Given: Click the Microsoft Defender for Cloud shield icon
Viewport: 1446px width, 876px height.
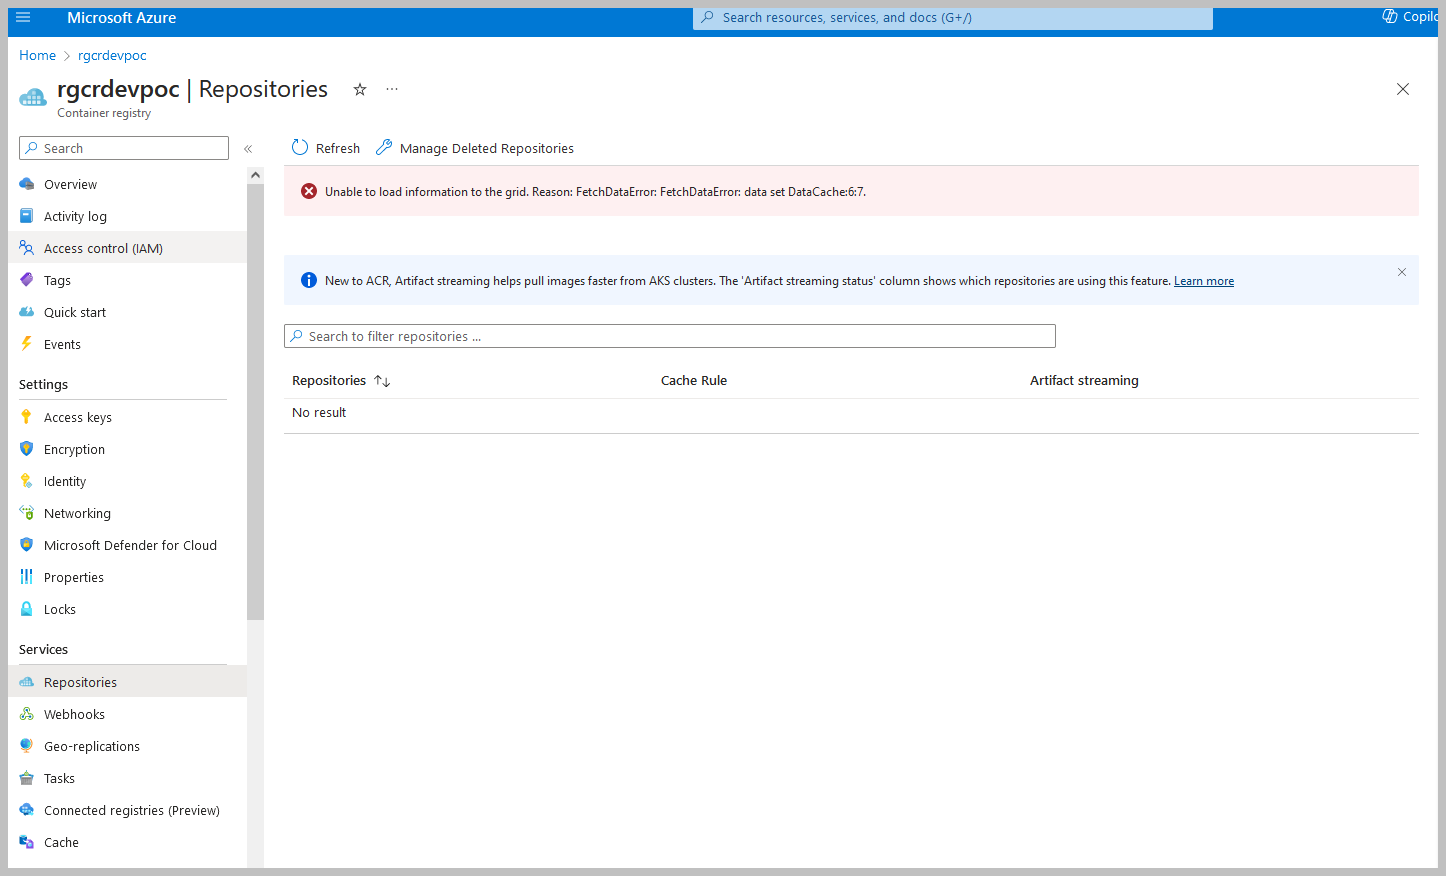Looking at the screenshot, I should click(27, 545).
